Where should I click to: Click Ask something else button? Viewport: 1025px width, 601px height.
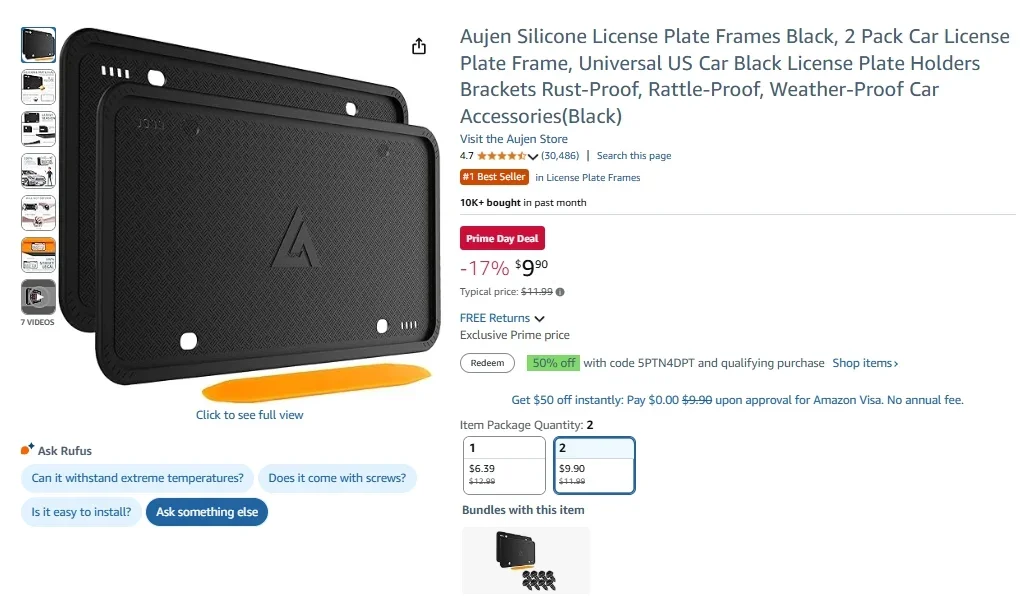pyautogui.click(x=206, y=512)
